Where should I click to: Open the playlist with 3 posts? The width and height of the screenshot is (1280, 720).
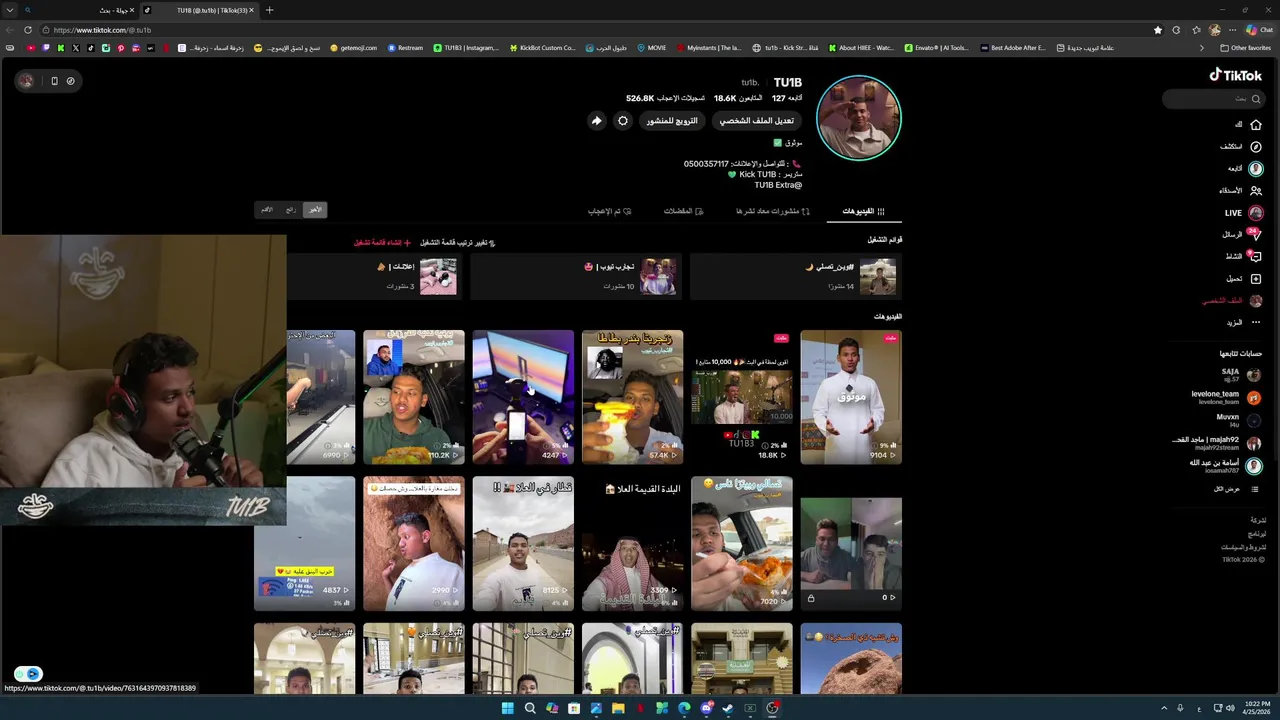pyautogui.click(x=373, y=276)
